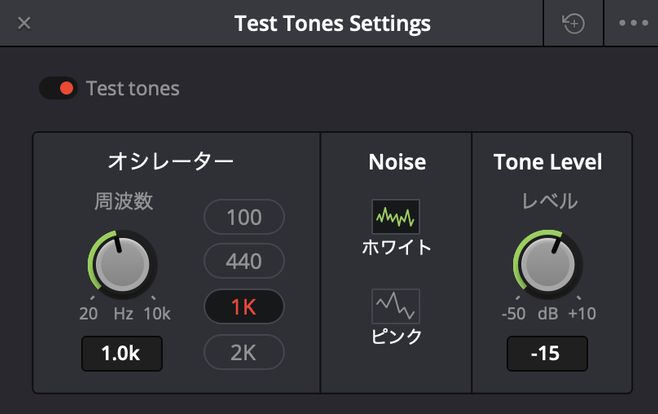Screen dimensions: 658x414
Task: Click the +10 dB maximum mark on the level knob
Action: (582, 313)
